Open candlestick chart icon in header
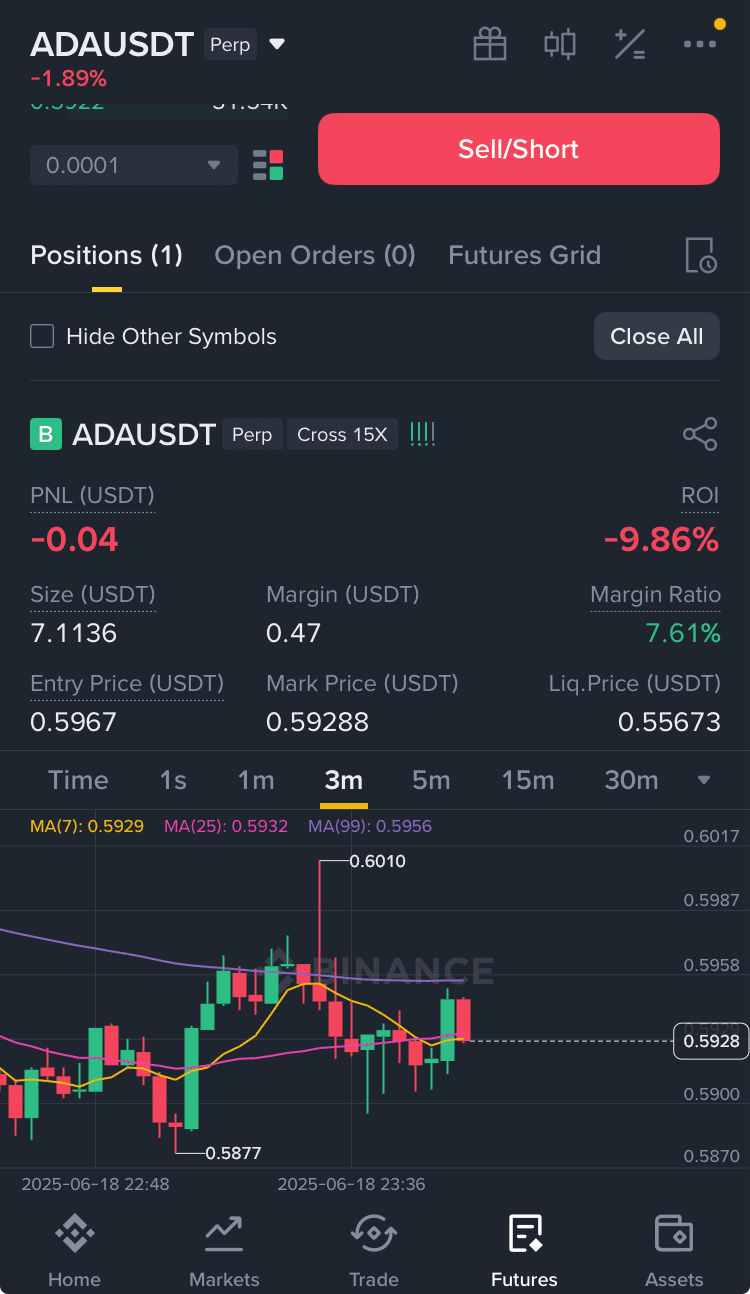The image size is (750, 1294). (560, 44)
